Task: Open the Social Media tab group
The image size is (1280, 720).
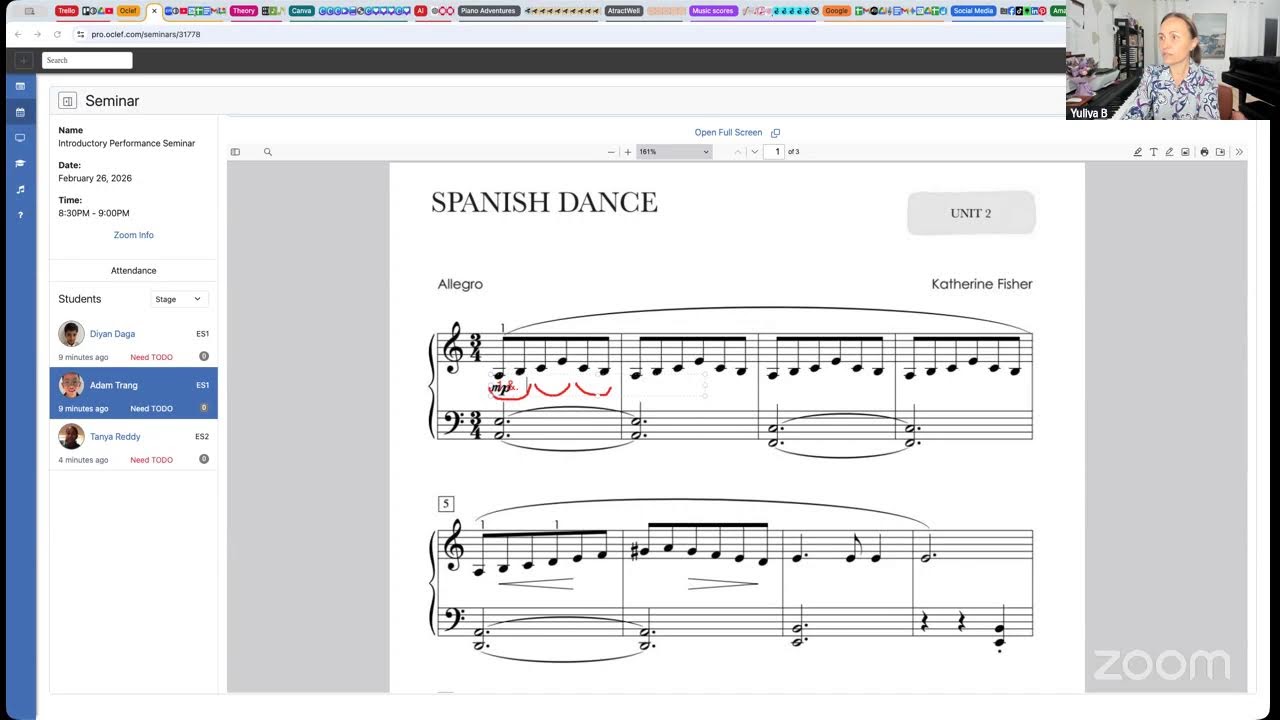Action: [x=973, y=11]
